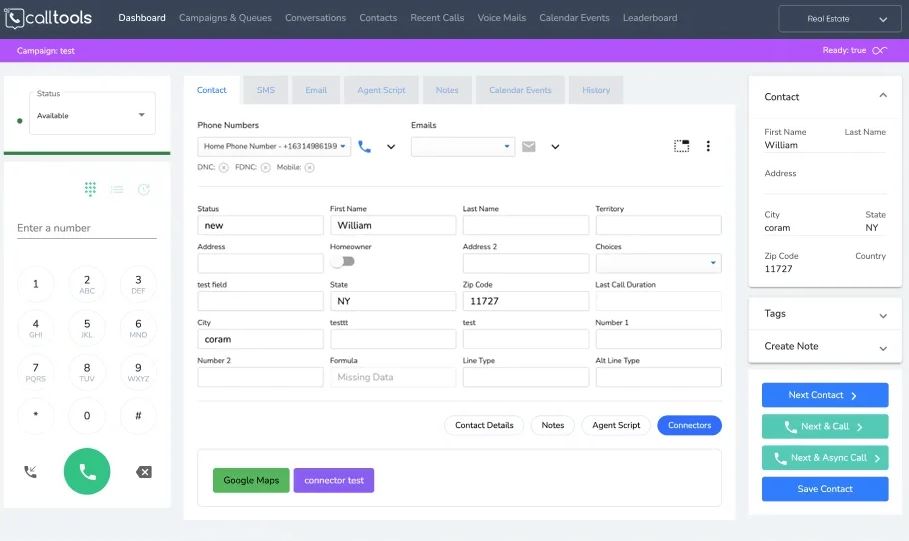The image size is (909, 541).
Task: Open Campaigns & Queues
Action: [x=225, y=18]
